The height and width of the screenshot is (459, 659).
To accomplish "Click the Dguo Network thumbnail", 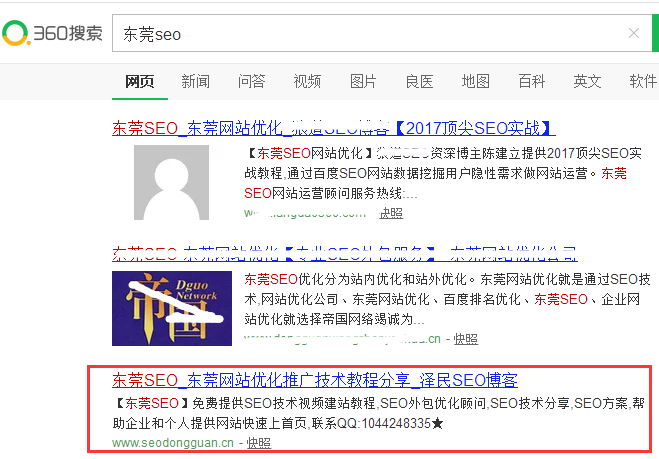I will click(172, 309).
